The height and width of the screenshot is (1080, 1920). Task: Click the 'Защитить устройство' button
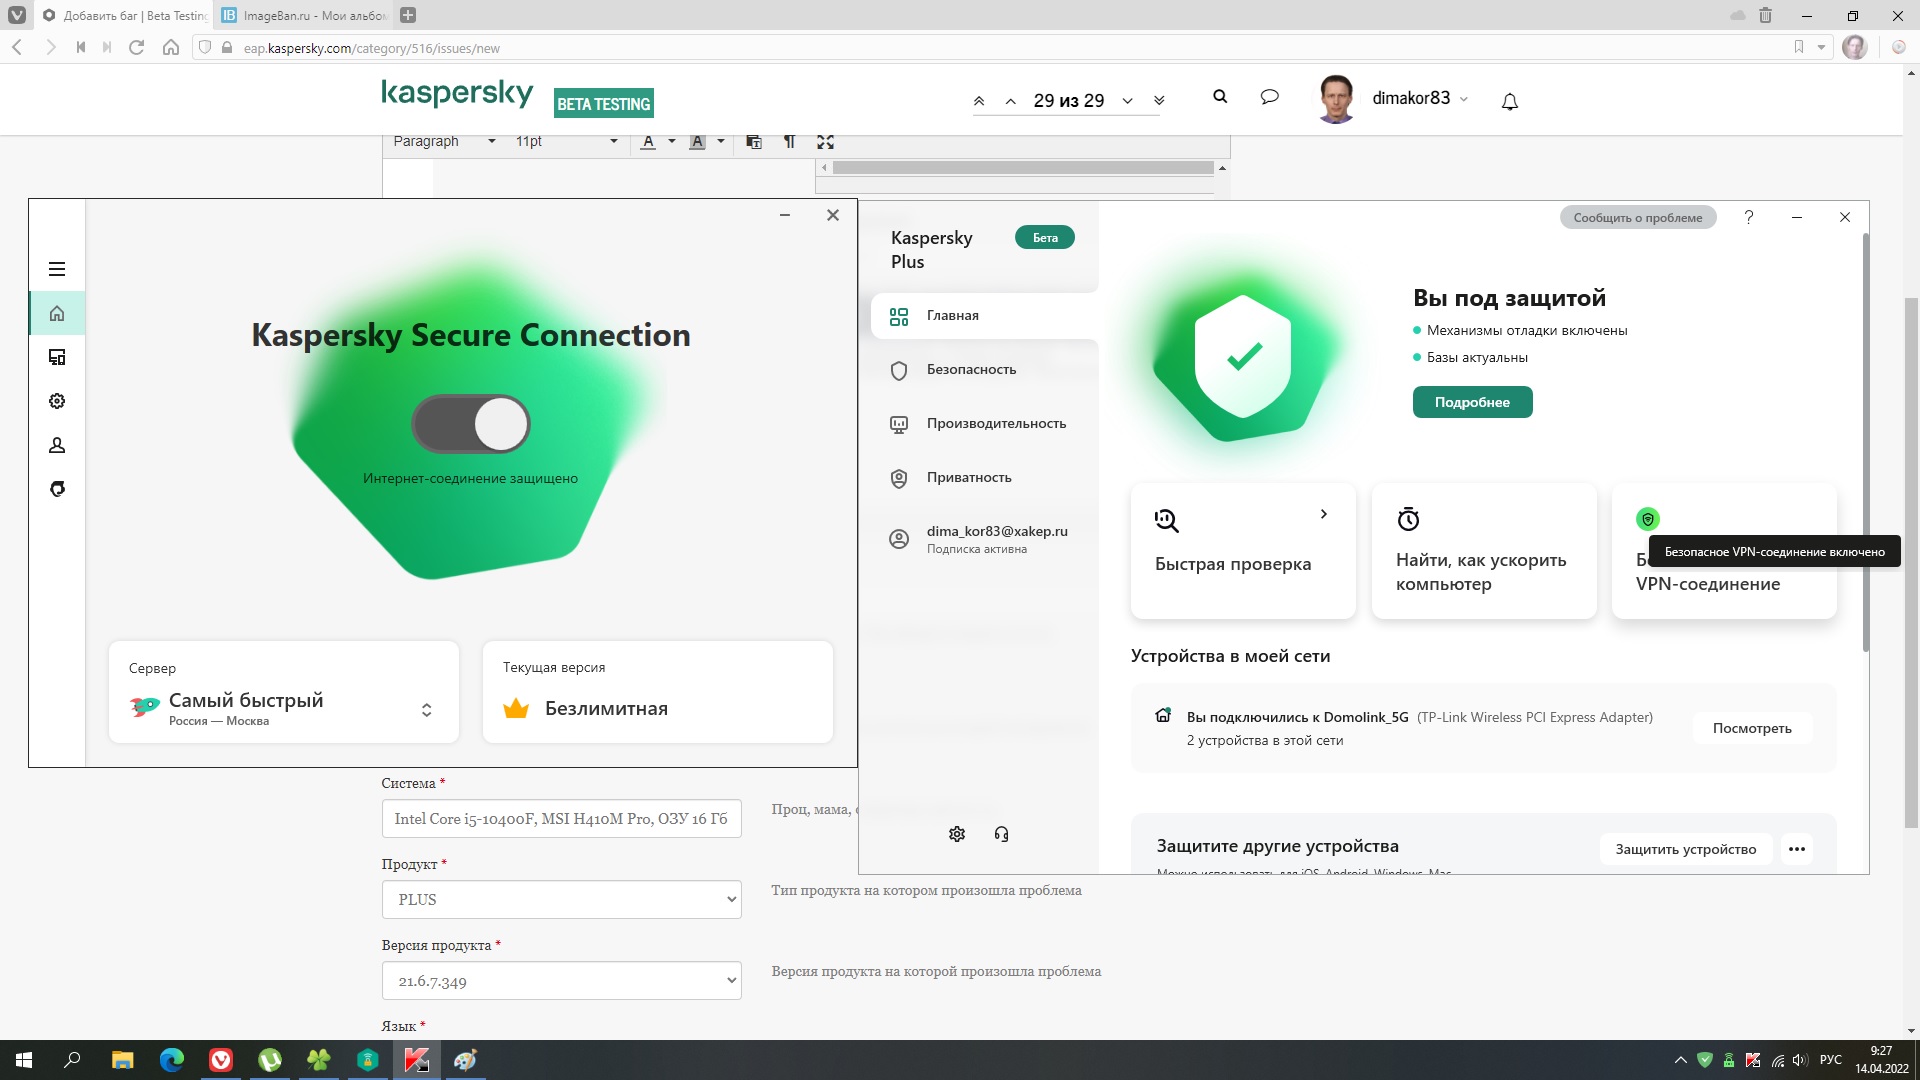pos(1686,849)
